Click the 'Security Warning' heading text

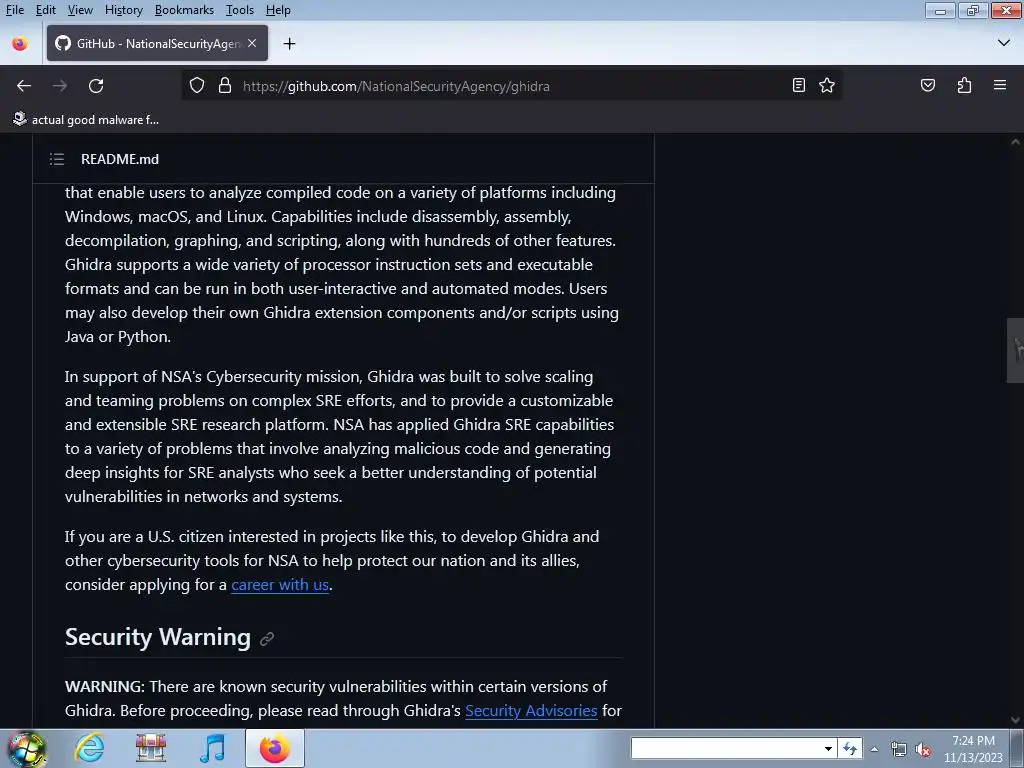point(157,637)
